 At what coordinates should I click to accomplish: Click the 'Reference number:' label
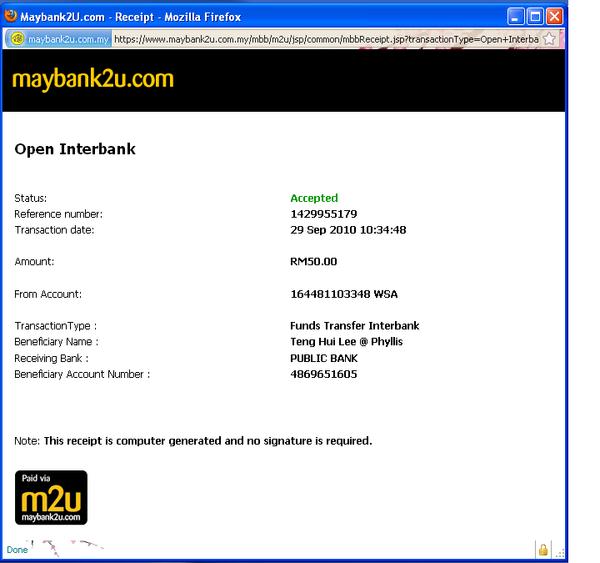click(59, 214)
